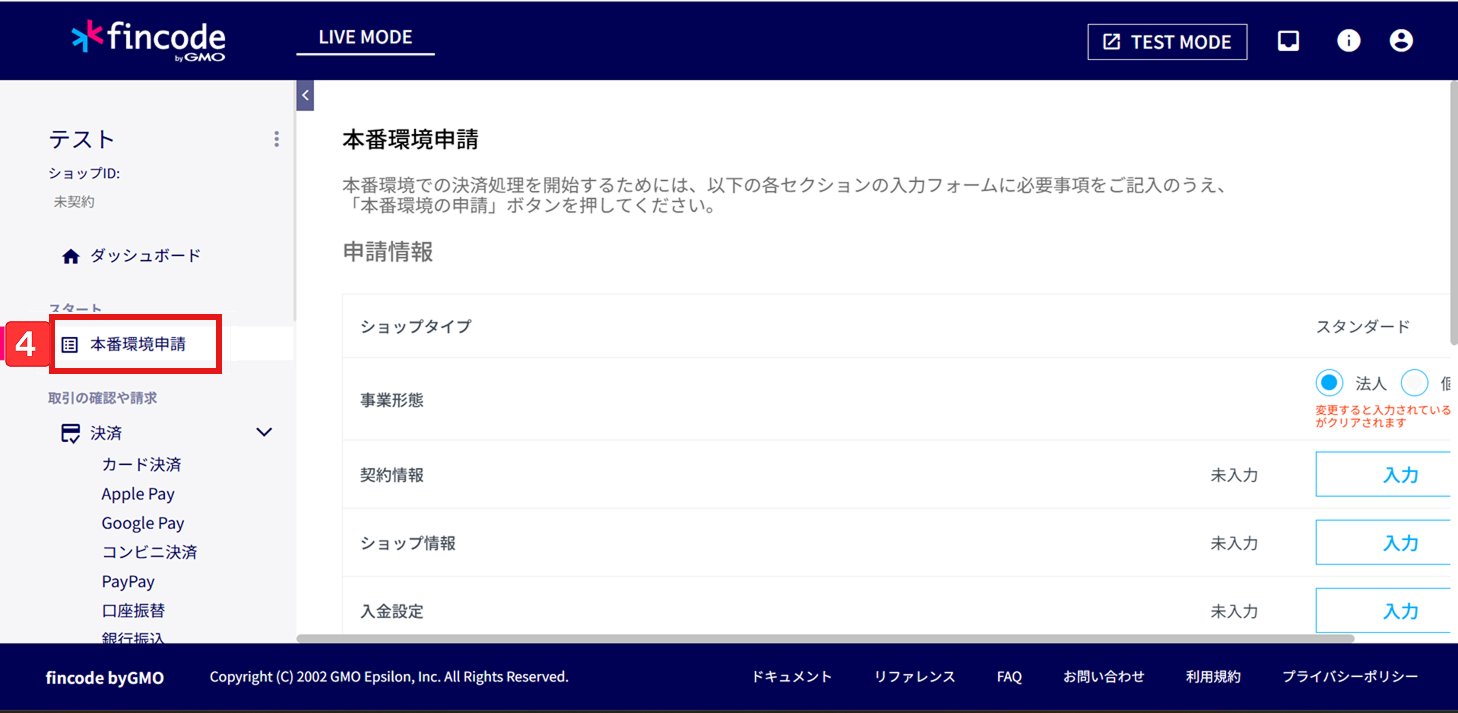Collapse the sidebar with the arrow handle
1458x713 pixels.
[x=305, y=96]
